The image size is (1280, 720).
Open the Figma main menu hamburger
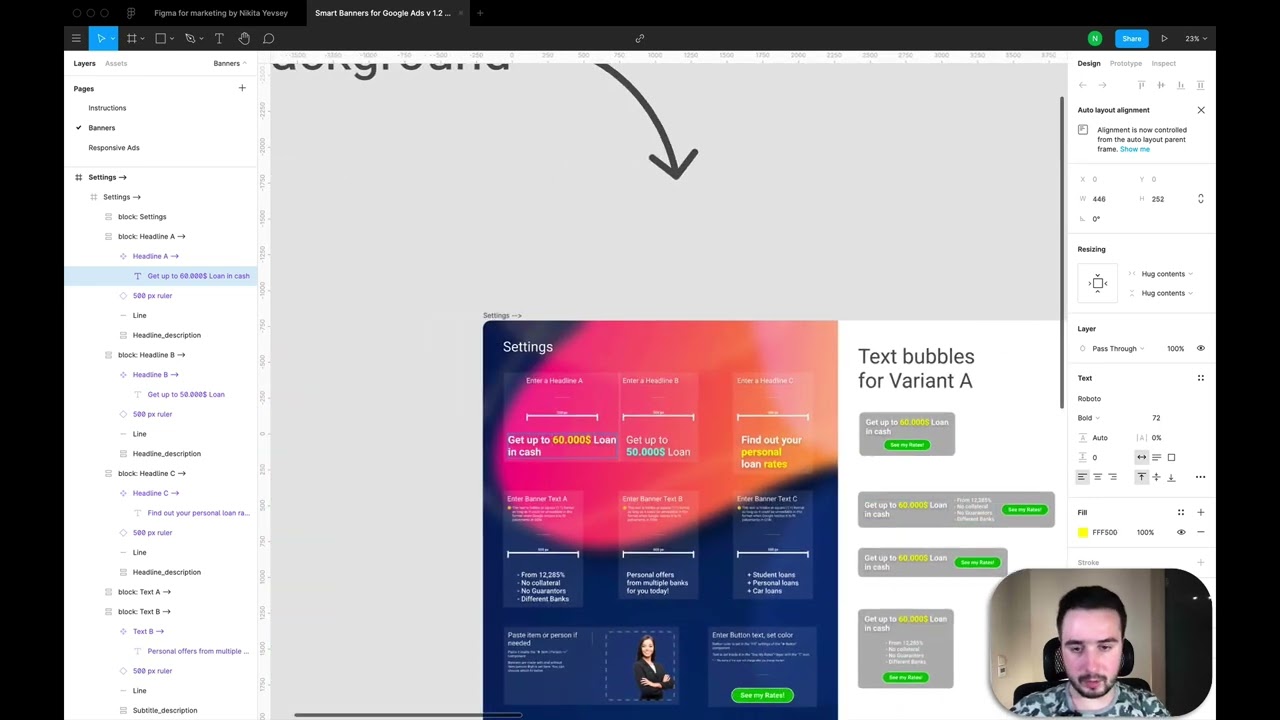[76, 38]
